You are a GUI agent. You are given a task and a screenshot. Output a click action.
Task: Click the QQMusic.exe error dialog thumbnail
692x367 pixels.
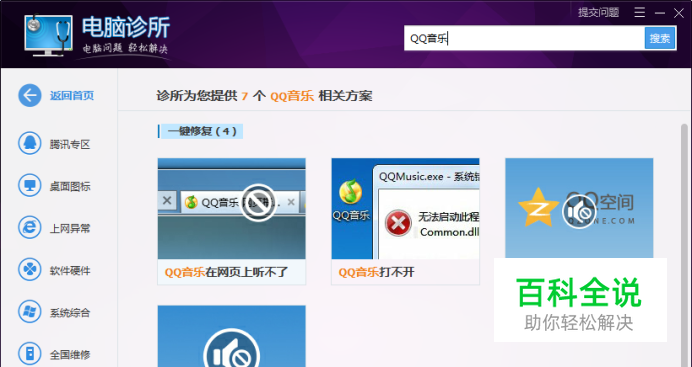click(405, 209)
